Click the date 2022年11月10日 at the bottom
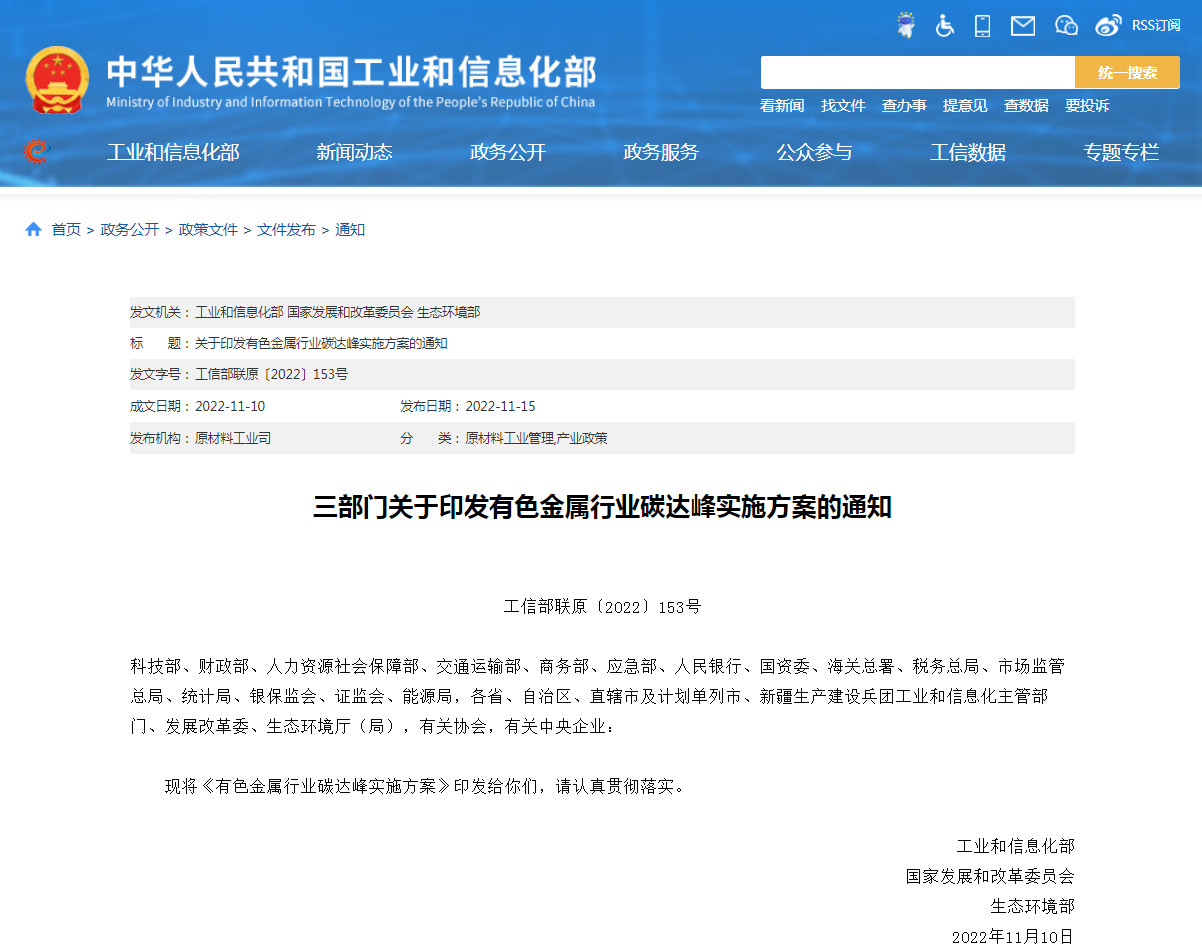 tap(1013, 937)
